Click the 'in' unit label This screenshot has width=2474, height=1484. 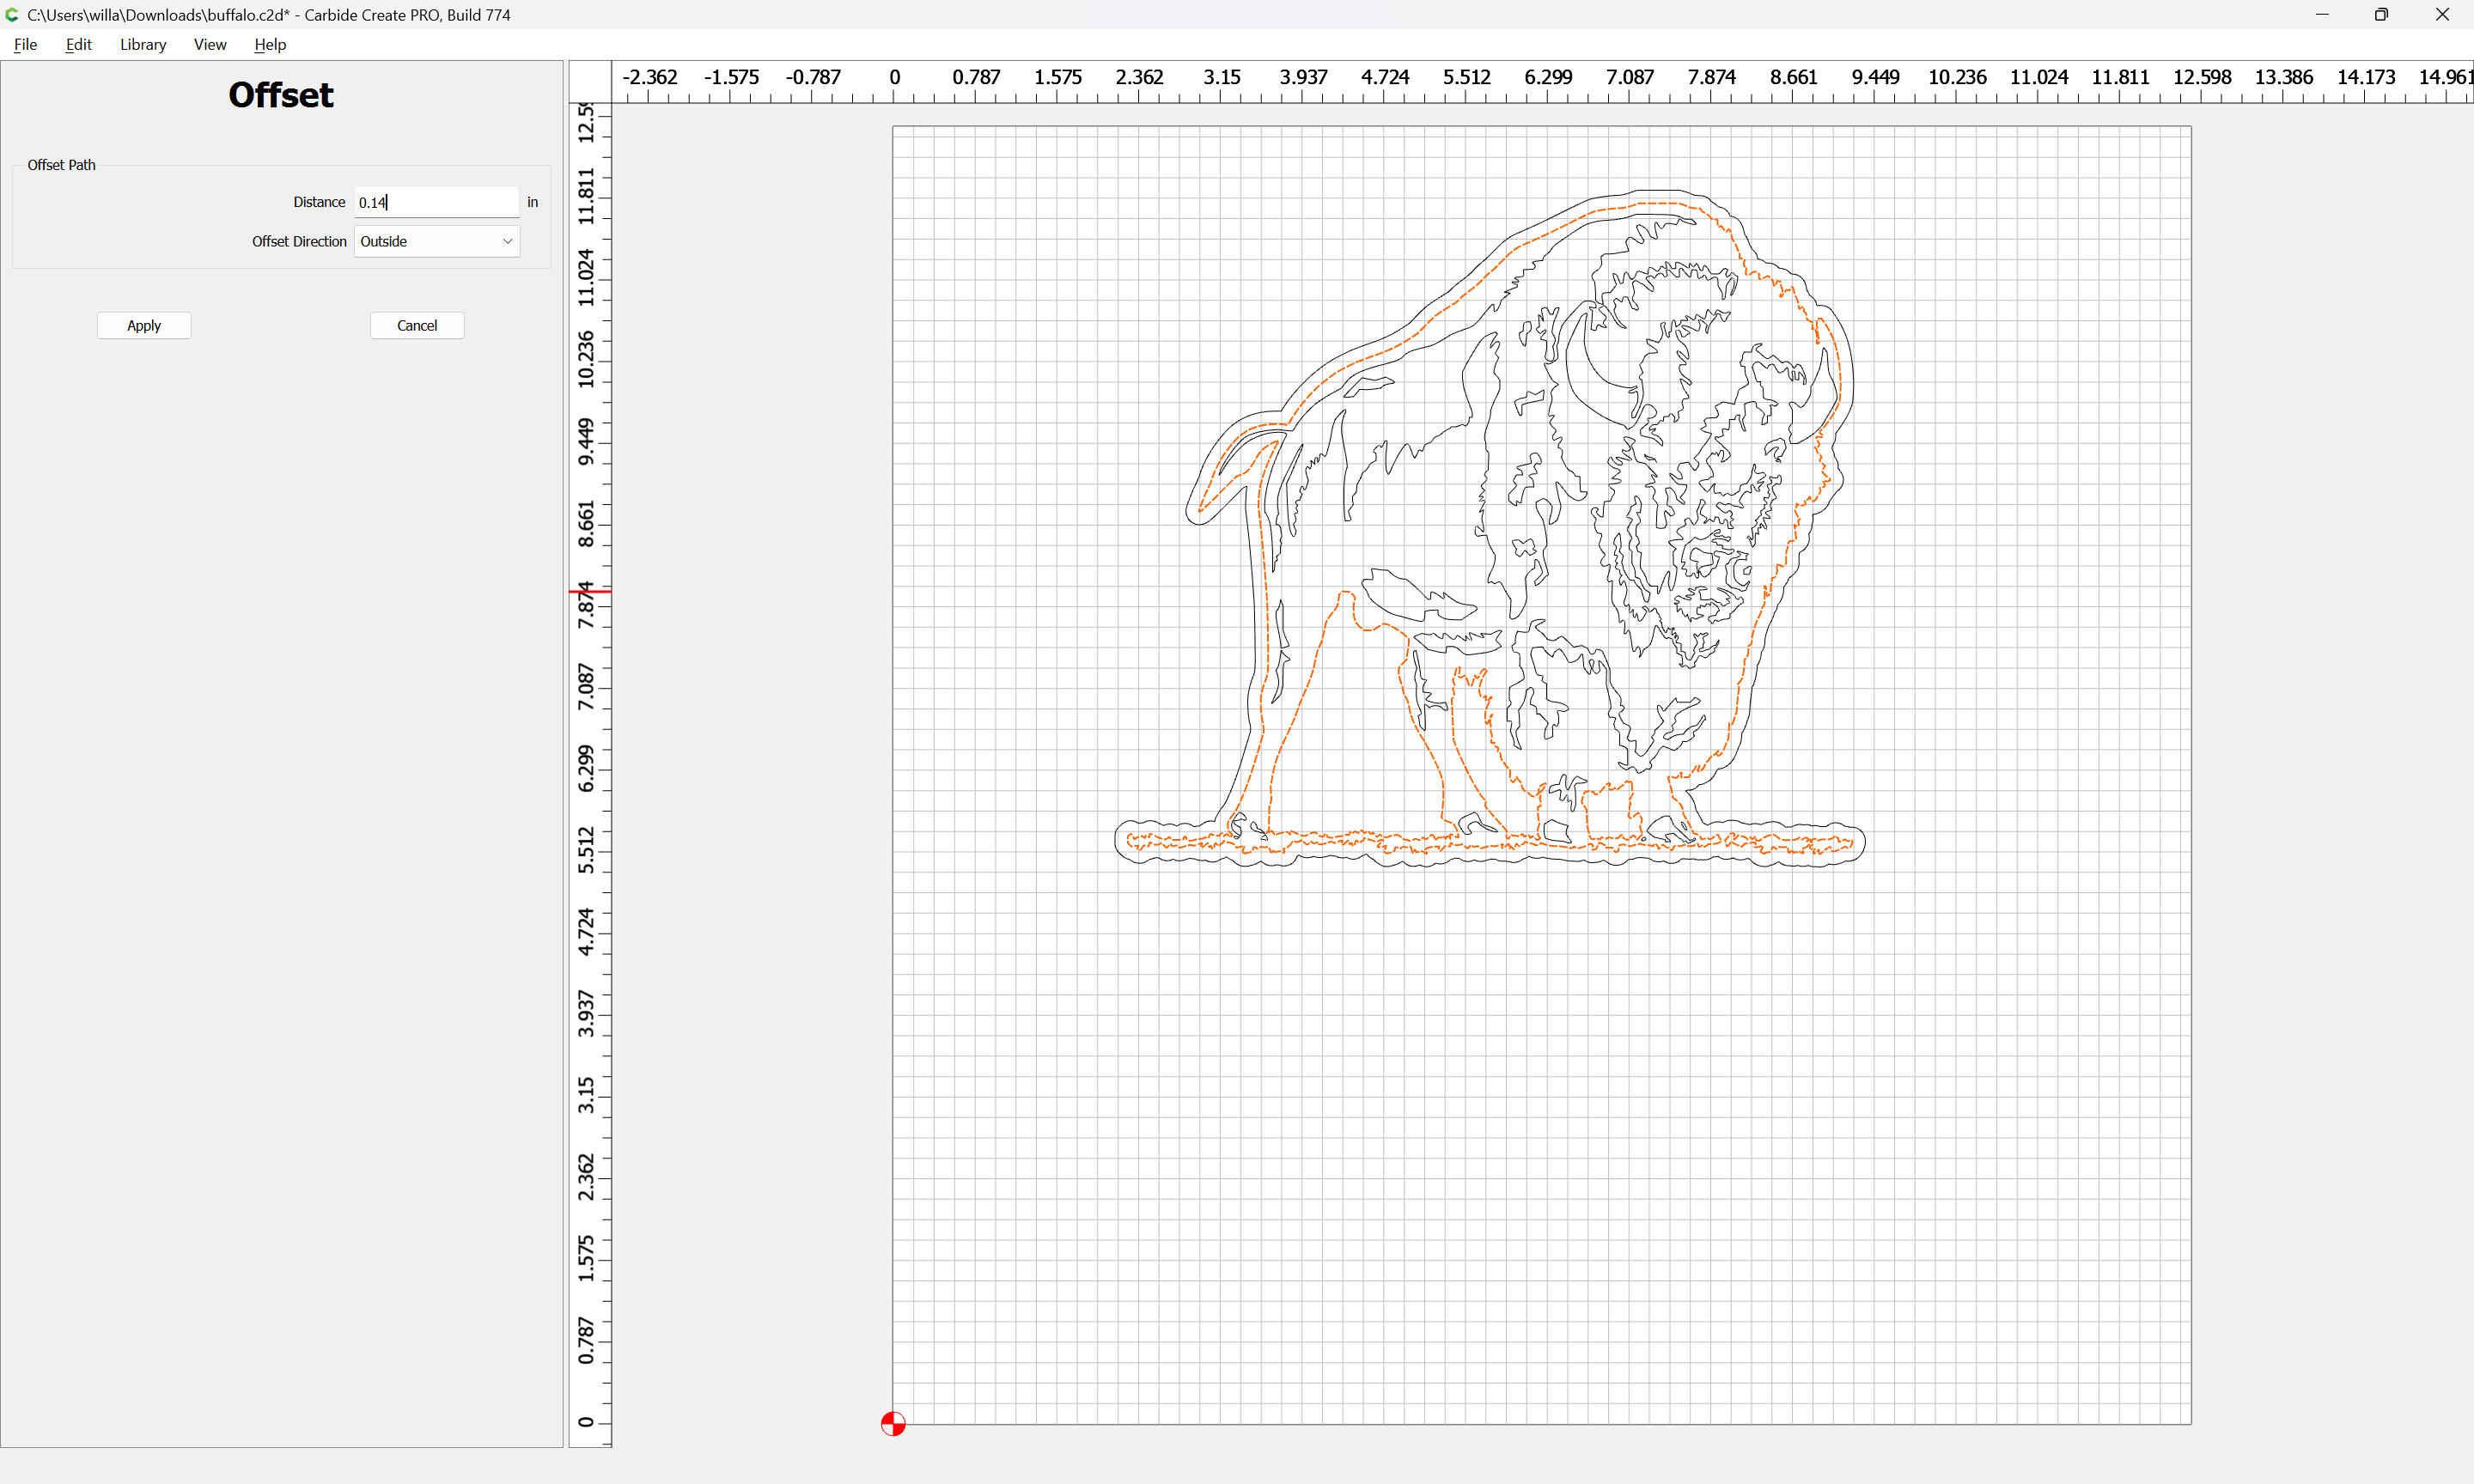pyautogui.click(x=533, y=202)
